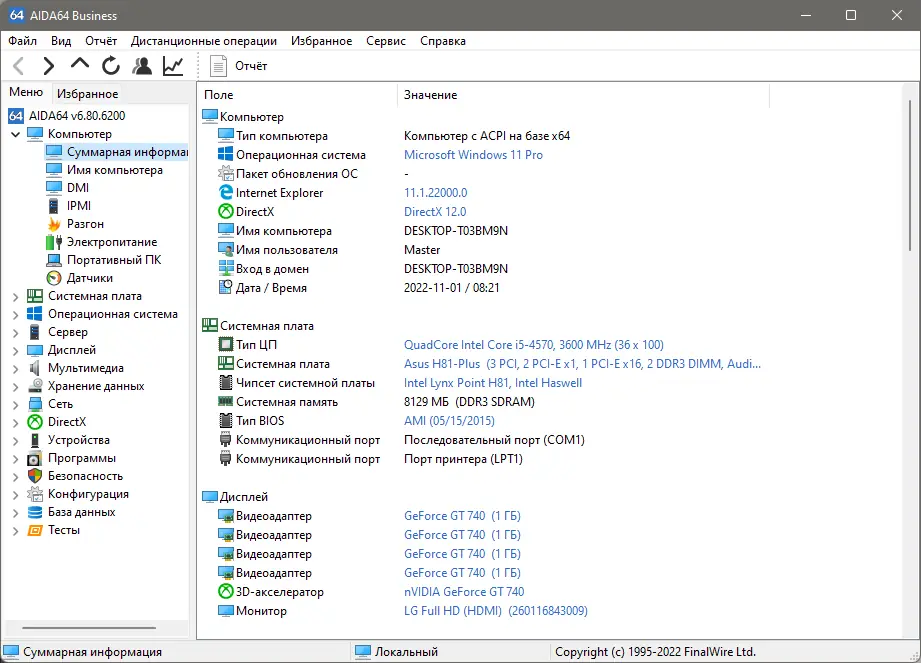Viewport: 921px width, 663px height.
Task: Refresh the page with the reload icon
Action: [x=110, y=66]
